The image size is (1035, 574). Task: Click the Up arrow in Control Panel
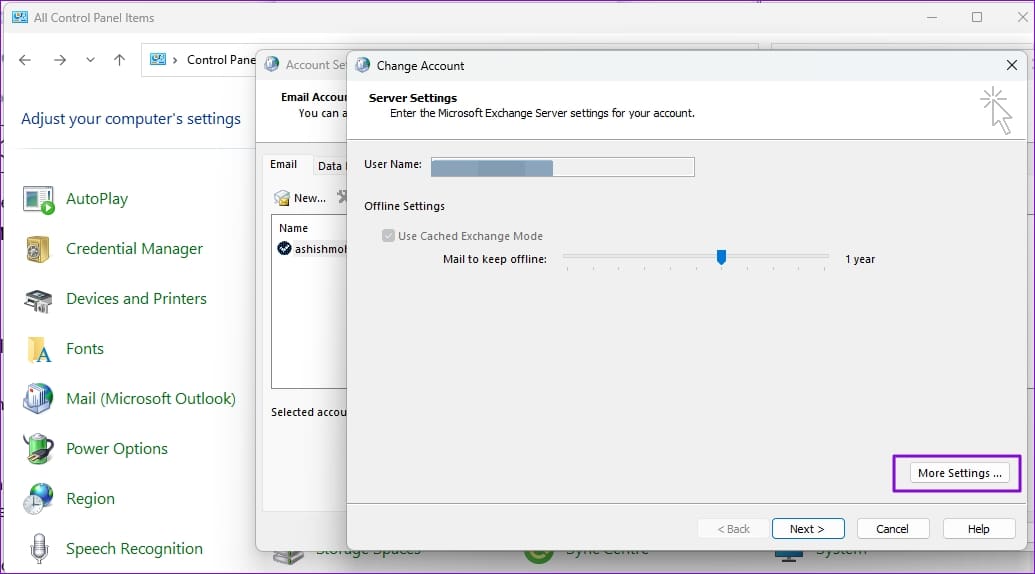point(119,60)
